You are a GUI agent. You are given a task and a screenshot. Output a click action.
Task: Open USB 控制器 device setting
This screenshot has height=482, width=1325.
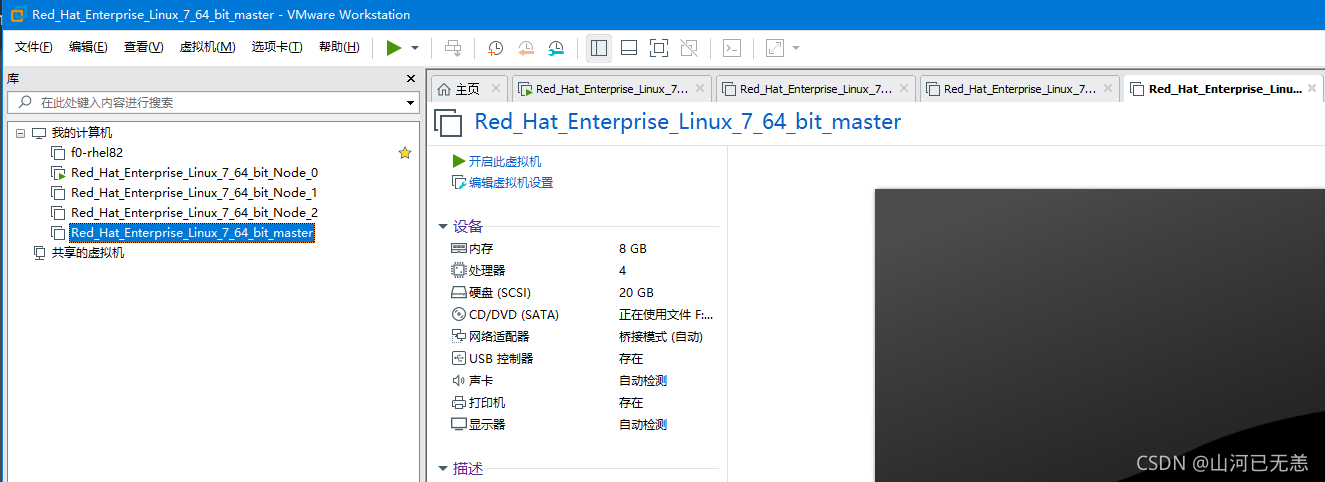pos(501,359)
